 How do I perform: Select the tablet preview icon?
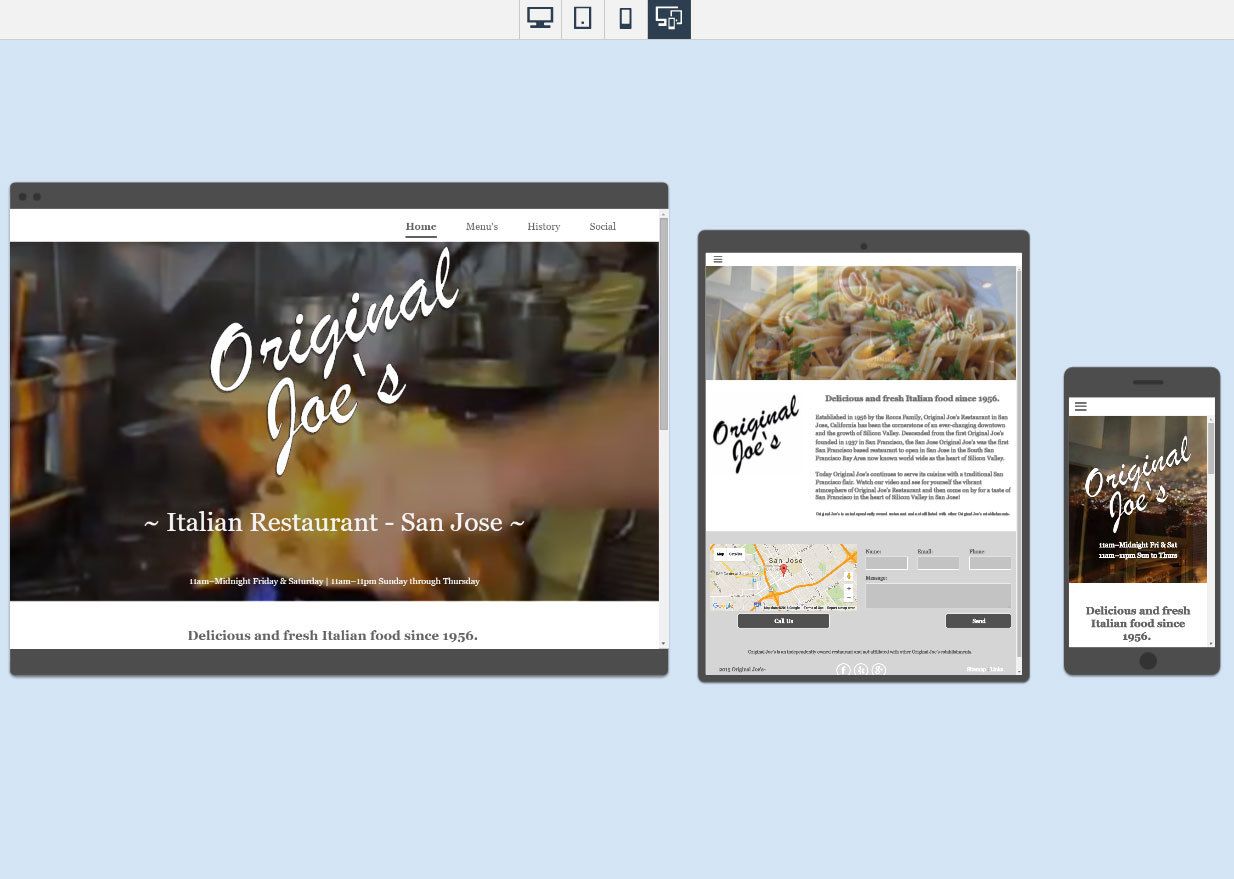tap(583, 19)
